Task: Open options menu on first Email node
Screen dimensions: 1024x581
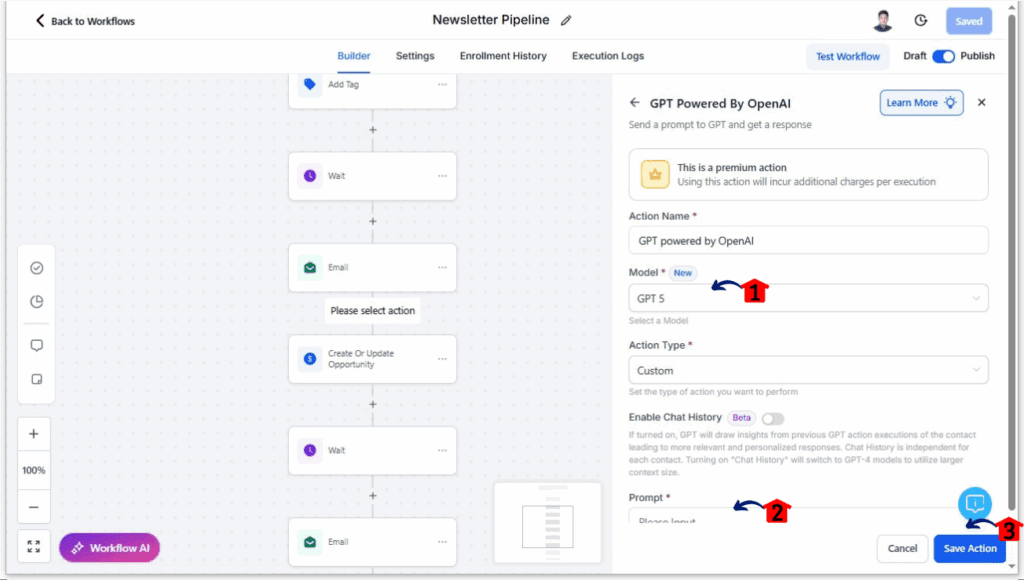Action: (x=442, y=268)
